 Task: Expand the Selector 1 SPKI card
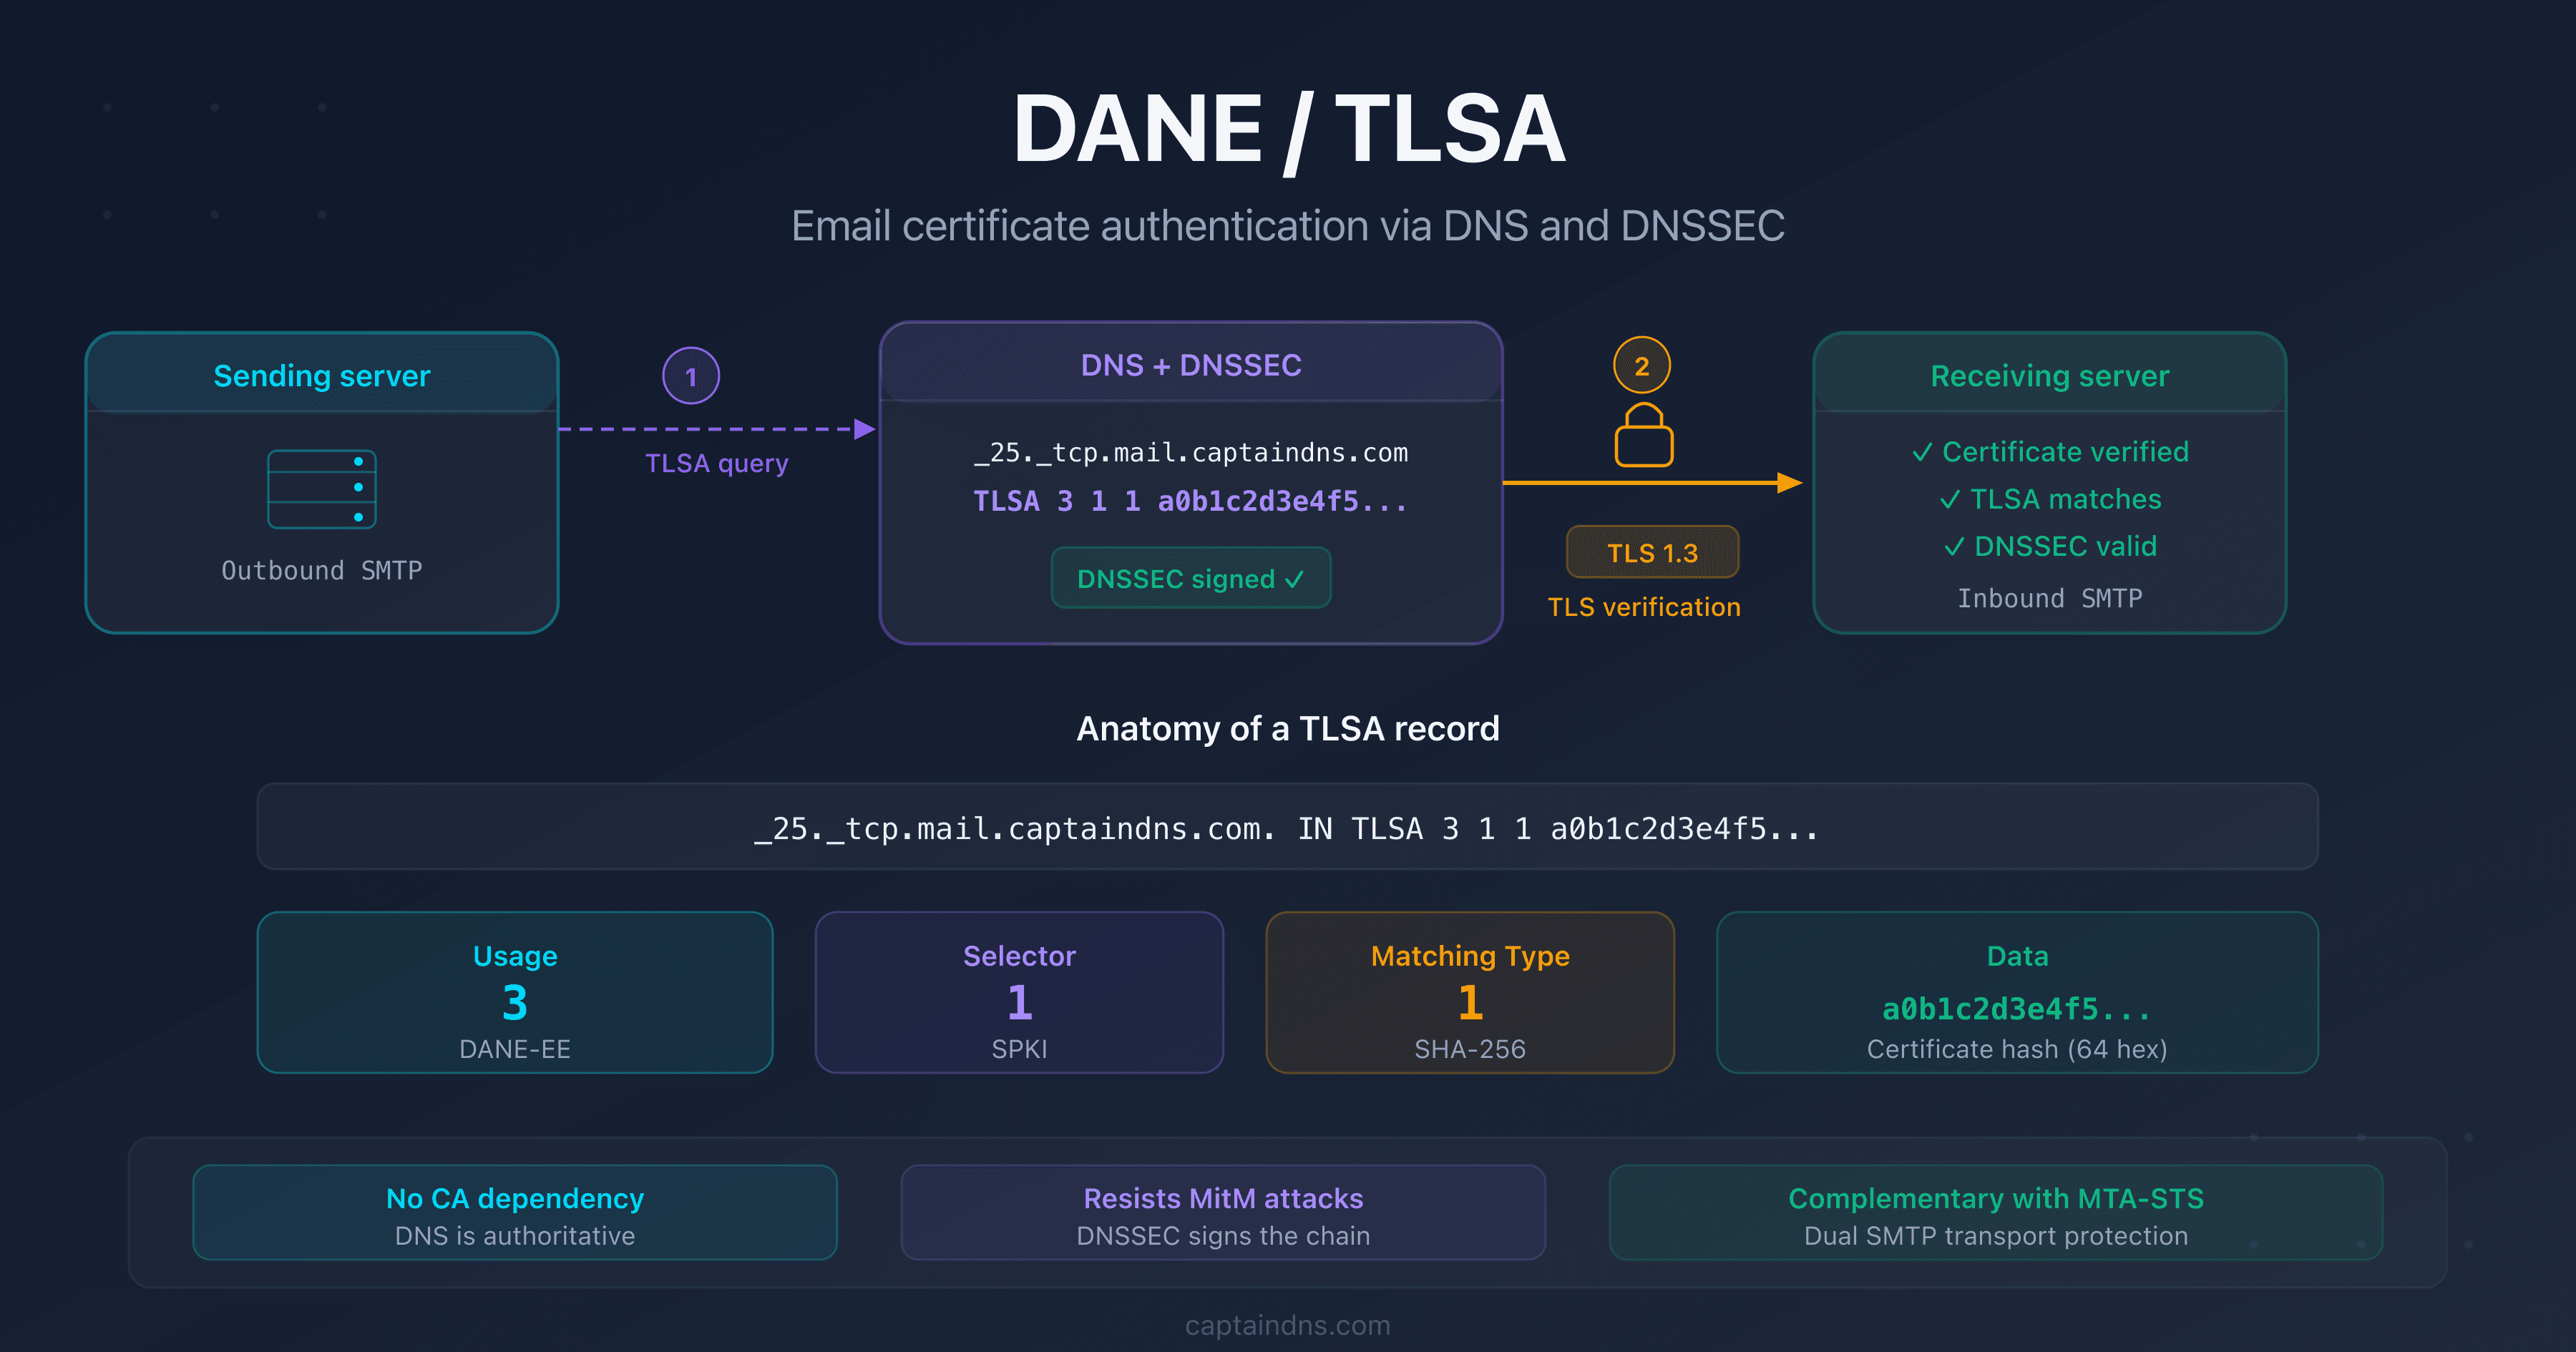click(1019, 992)
